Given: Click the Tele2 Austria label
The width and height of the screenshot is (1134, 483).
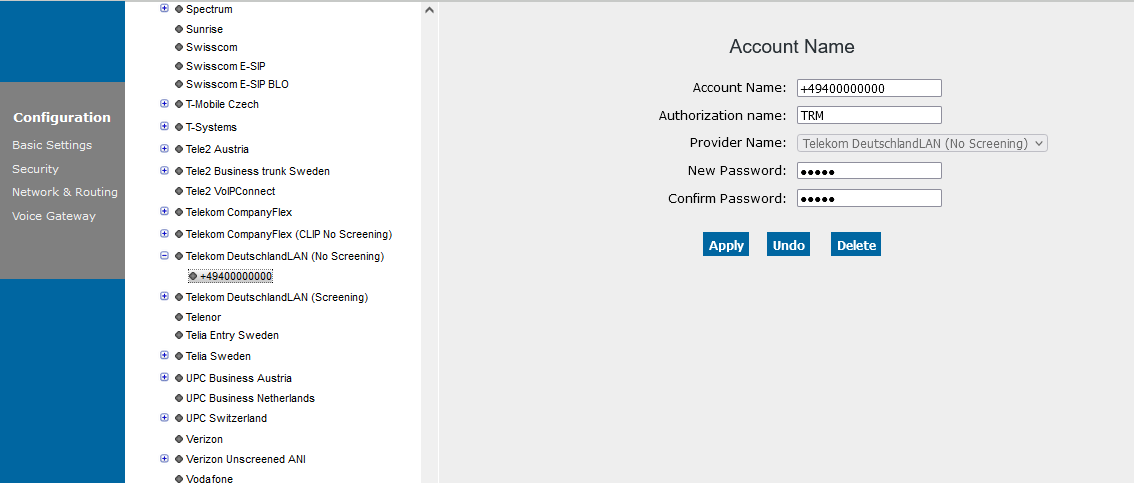Looking at the screenshot, I should coord(217,149).
